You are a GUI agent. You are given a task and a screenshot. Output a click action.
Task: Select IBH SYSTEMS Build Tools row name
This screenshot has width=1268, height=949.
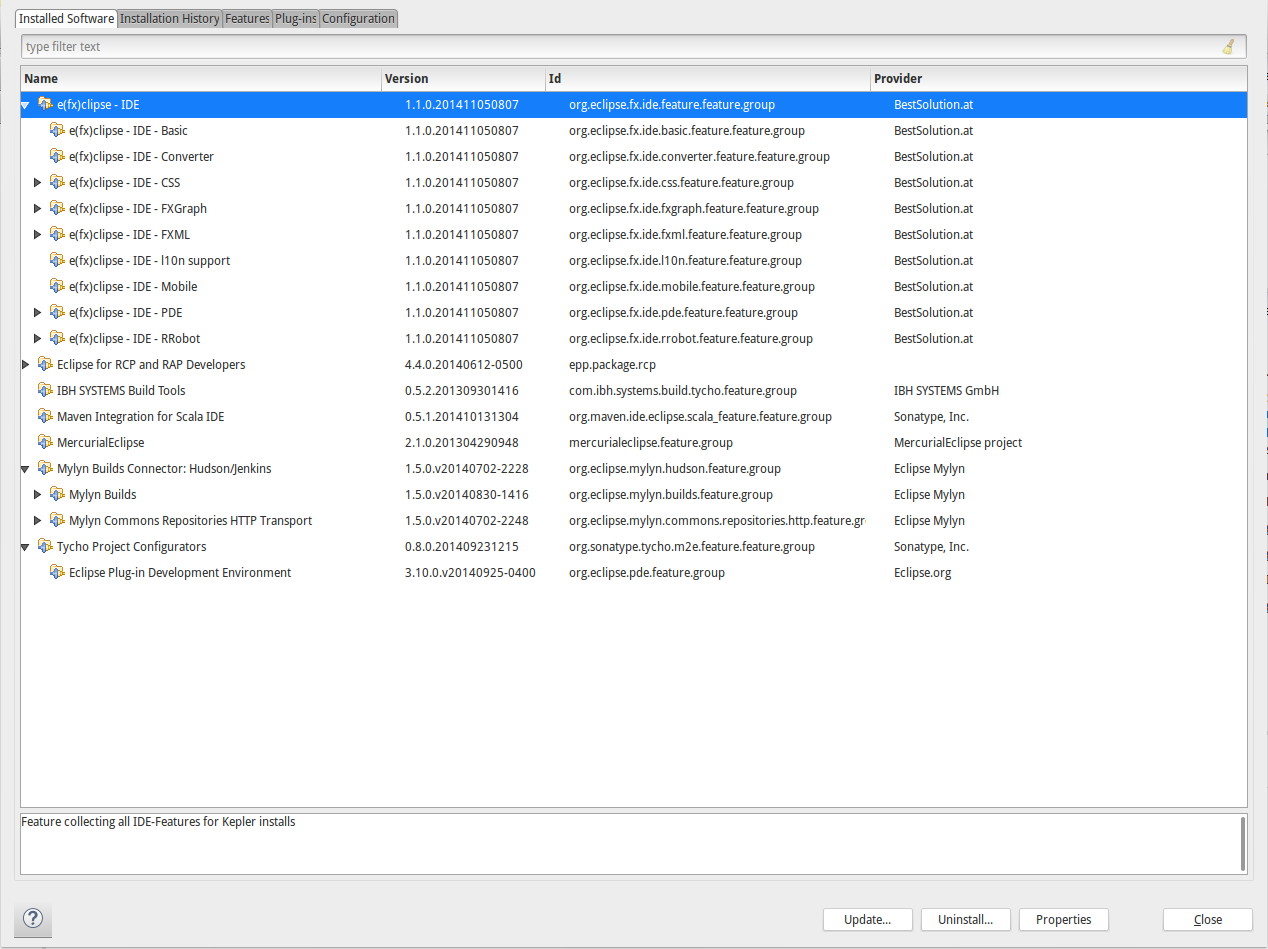[x=121, y=390]
